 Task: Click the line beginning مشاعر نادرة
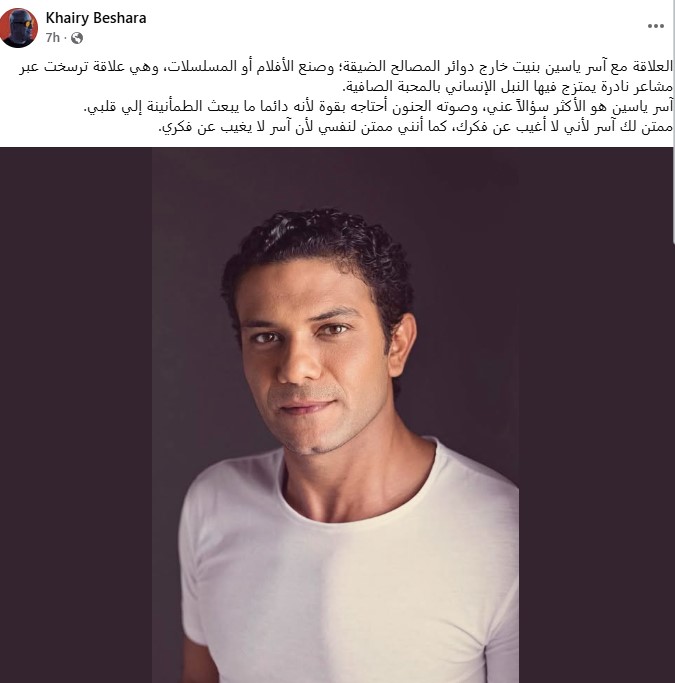click(507, 87)
